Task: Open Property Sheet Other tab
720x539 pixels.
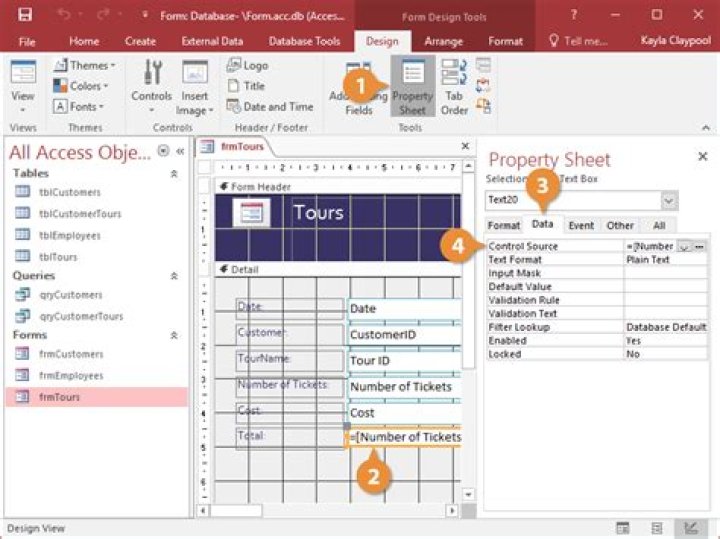Action: tap(620, 225)
